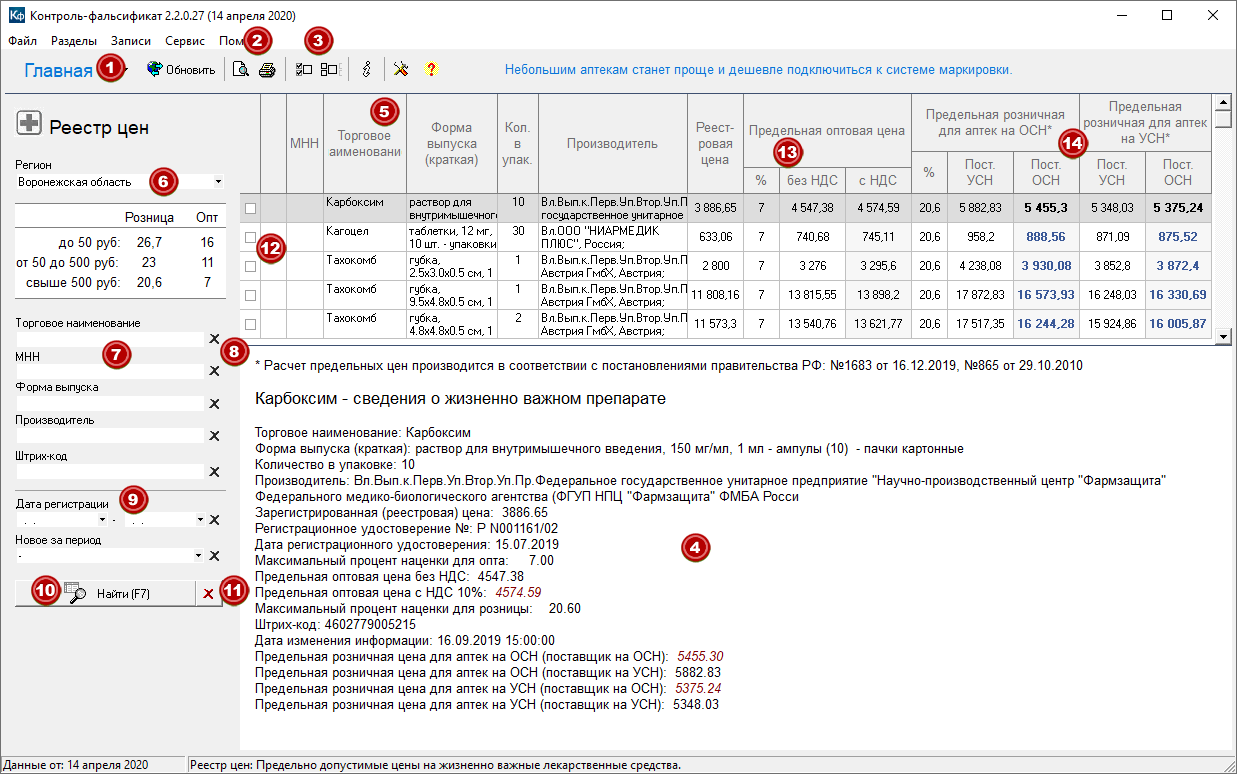
Task: Click the с НДС column header
Action: point(878,180)
